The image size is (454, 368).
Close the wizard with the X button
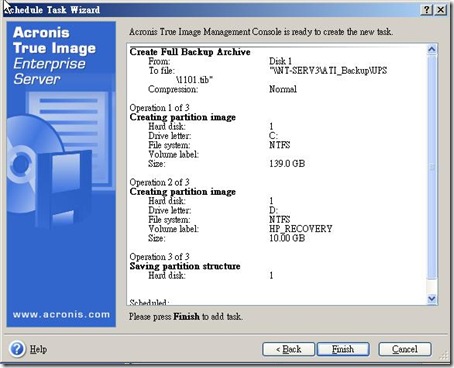click(x=441, y=10)
